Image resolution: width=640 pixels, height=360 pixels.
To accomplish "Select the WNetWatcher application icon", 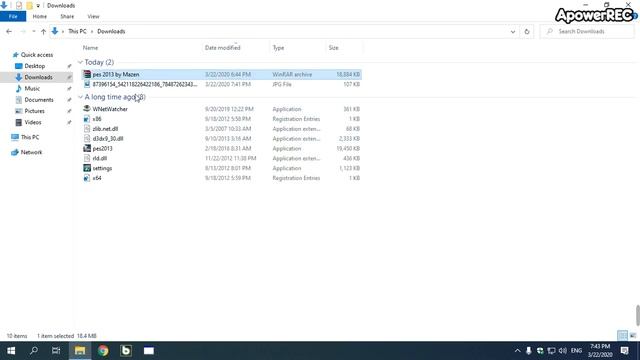I will (87, 109).
